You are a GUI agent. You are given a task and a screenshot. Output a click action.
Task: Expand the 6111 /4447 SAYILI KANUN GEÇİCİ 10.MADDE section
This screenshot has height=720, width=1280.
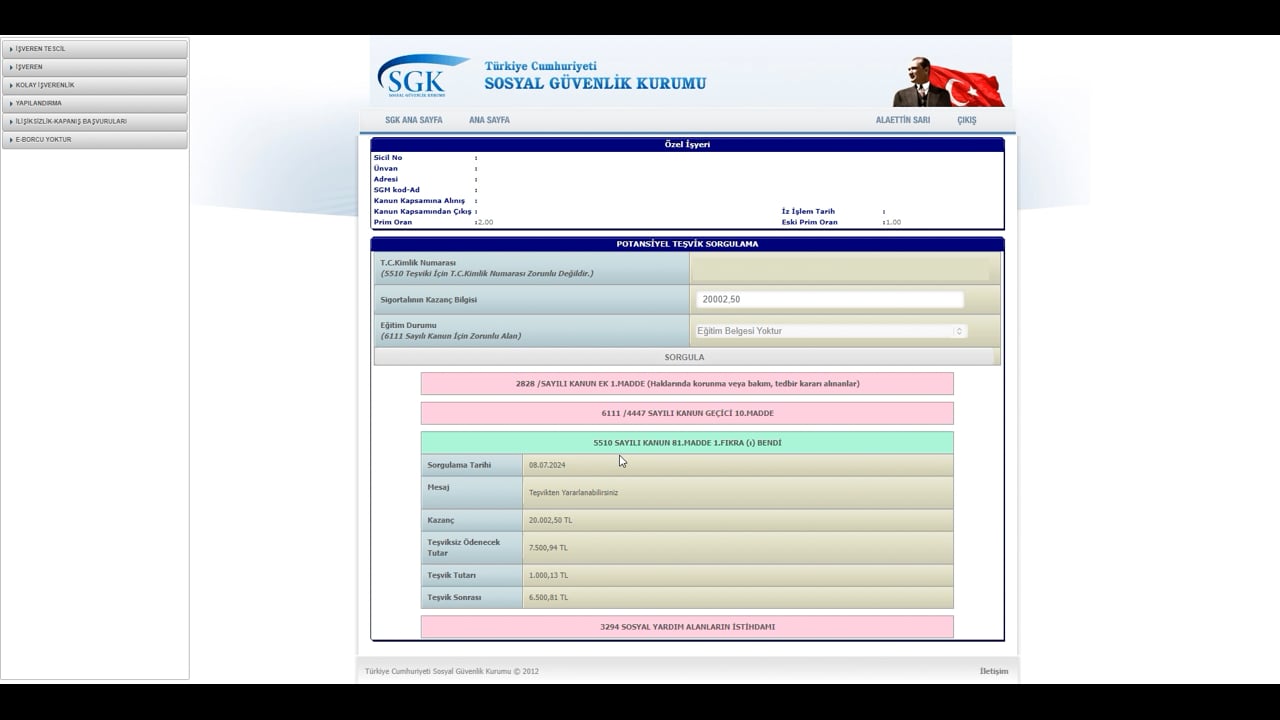[x=687, y=413]
